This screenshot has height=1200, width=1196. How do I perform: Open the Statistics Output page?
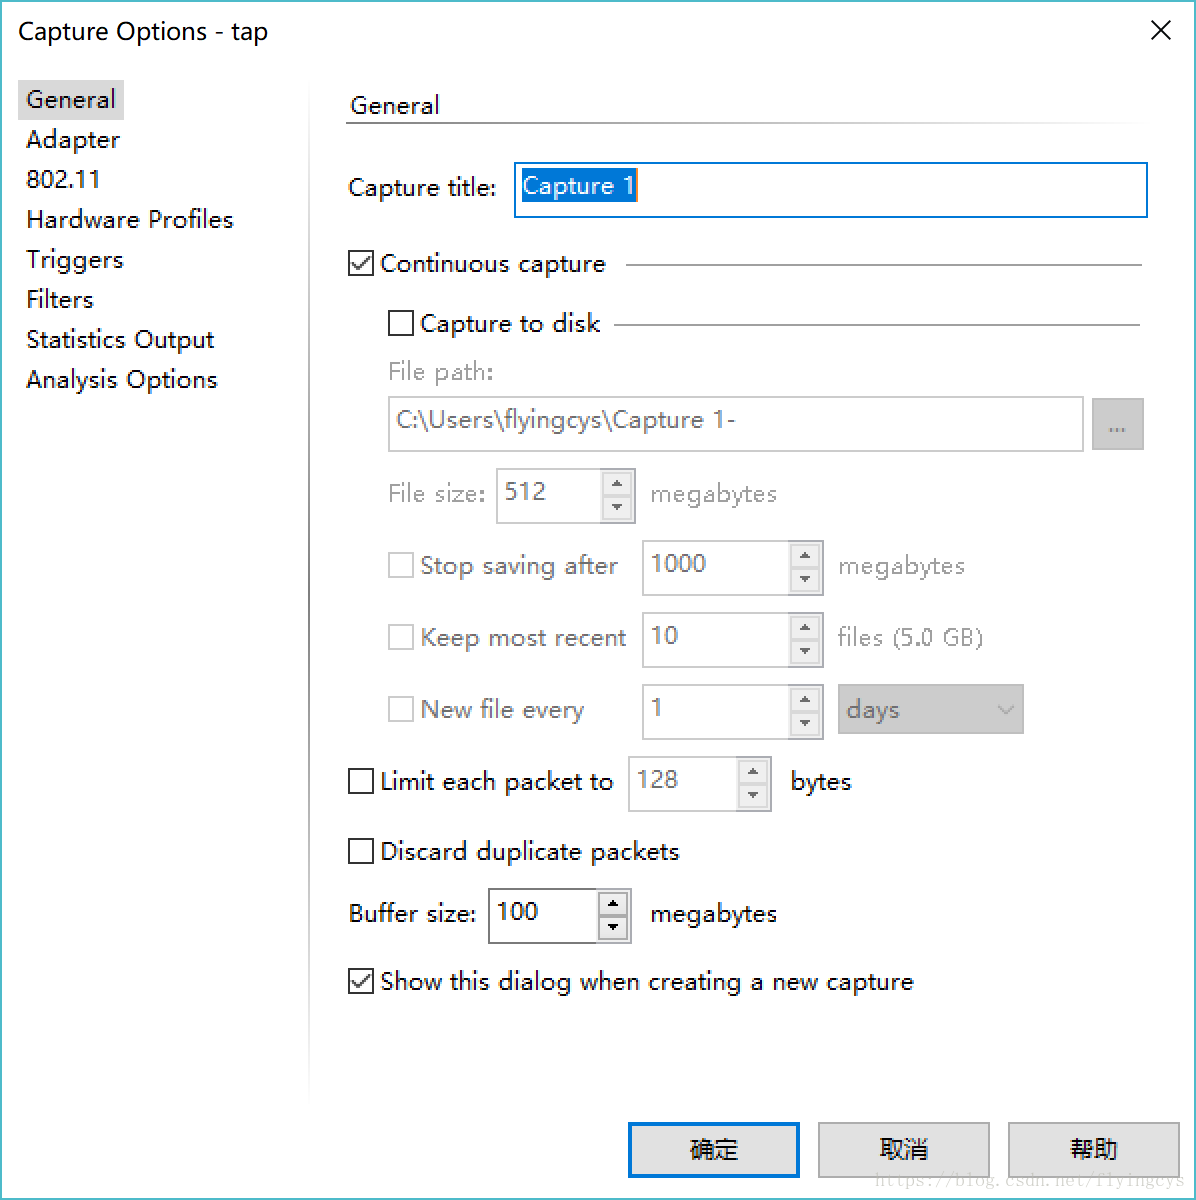tap(120, 340)
